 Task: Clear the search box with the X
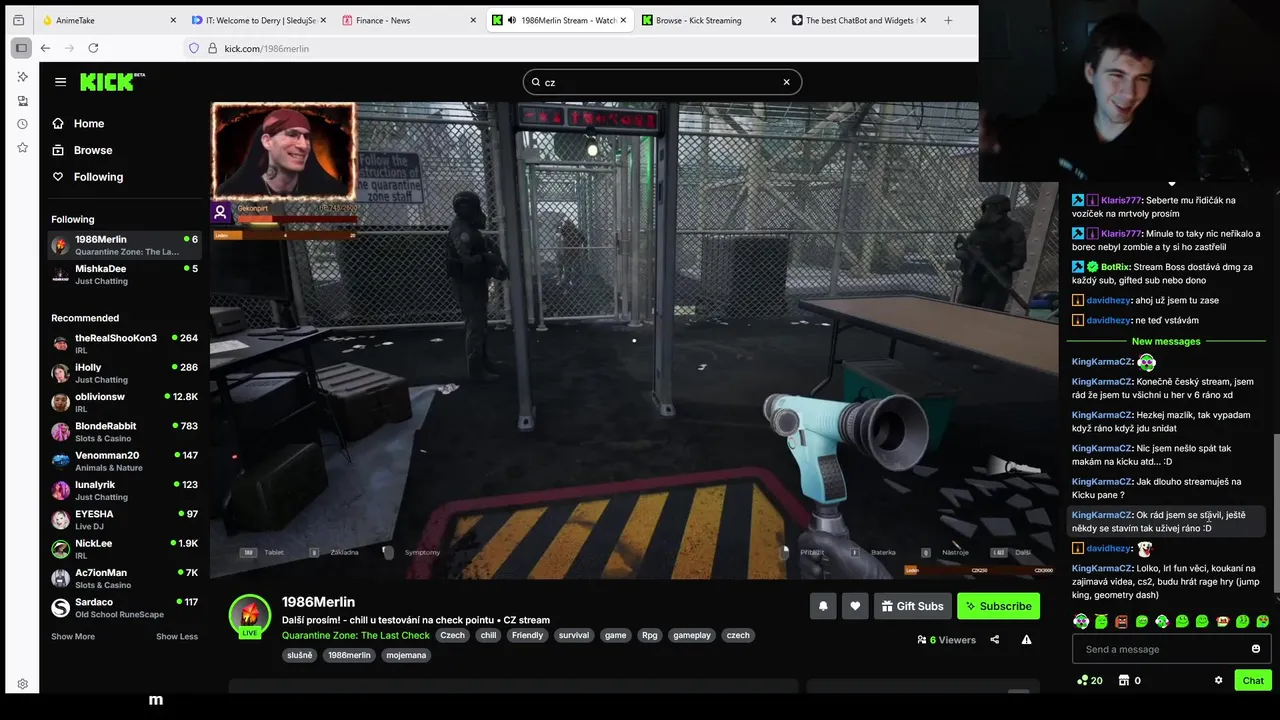pos(786,82)
